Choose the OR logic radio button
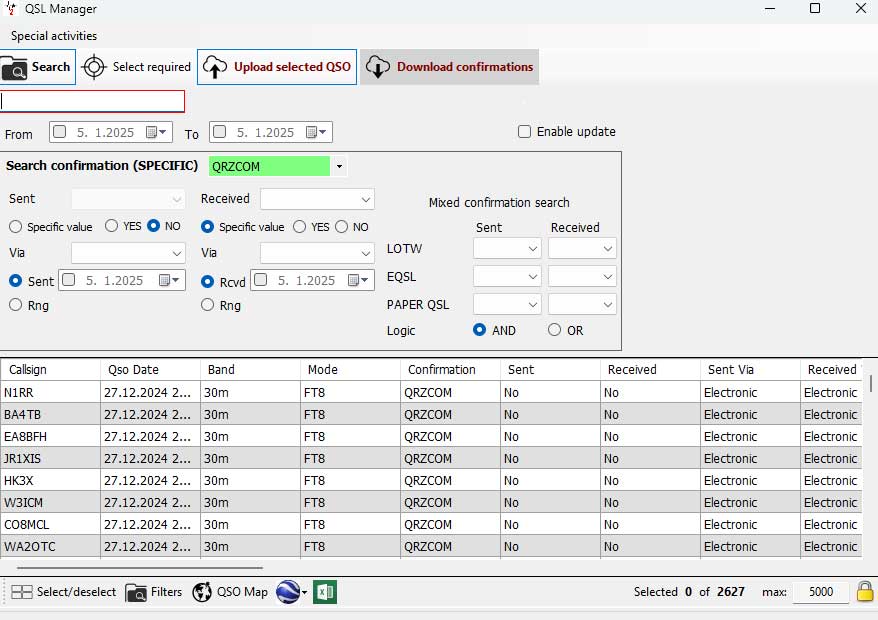The width and height of the screenshot is (878, 620). point(554,329)
